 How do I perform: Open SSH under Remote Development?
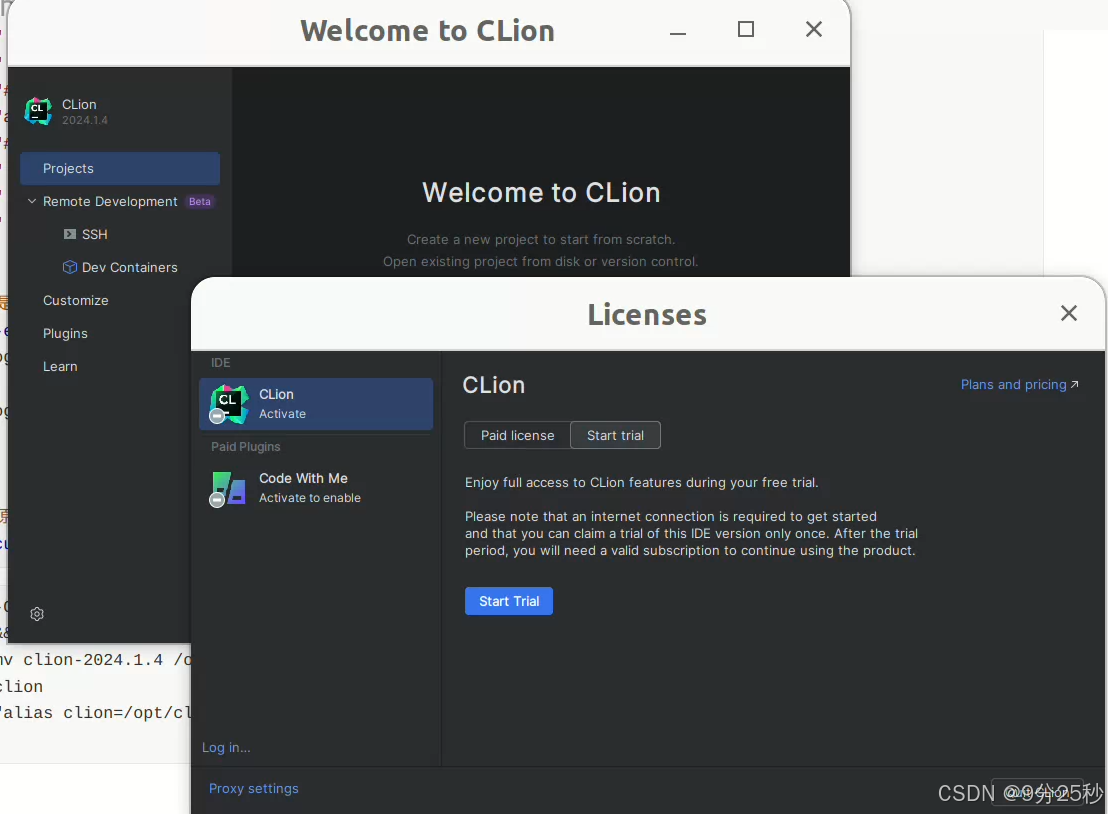(x=93, y=234)
